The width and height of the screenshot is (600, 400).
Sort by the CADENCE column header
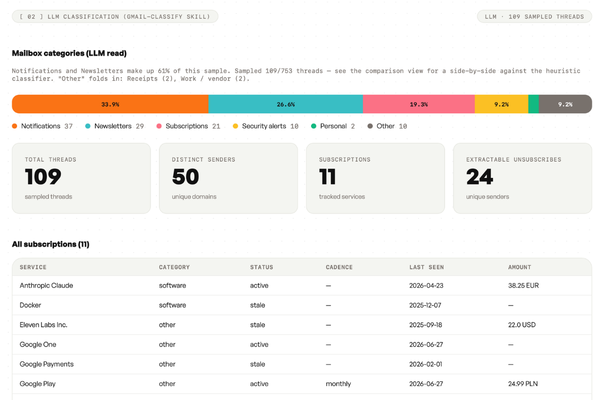(x=339, y=267)
